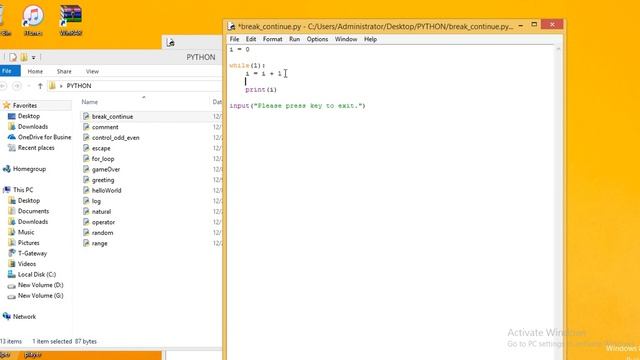Image resolution: width=640 pixels, height=360 pixels.
Task: Open New Volume (G:) drive
Action: coord(40,296)
